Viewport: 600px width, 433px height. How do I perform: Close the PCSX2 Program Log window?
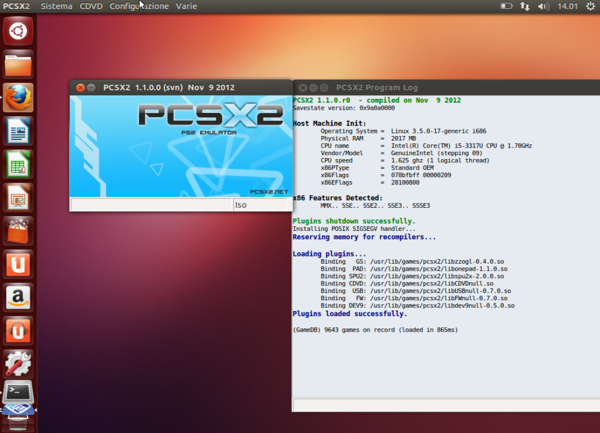(303, 88)
